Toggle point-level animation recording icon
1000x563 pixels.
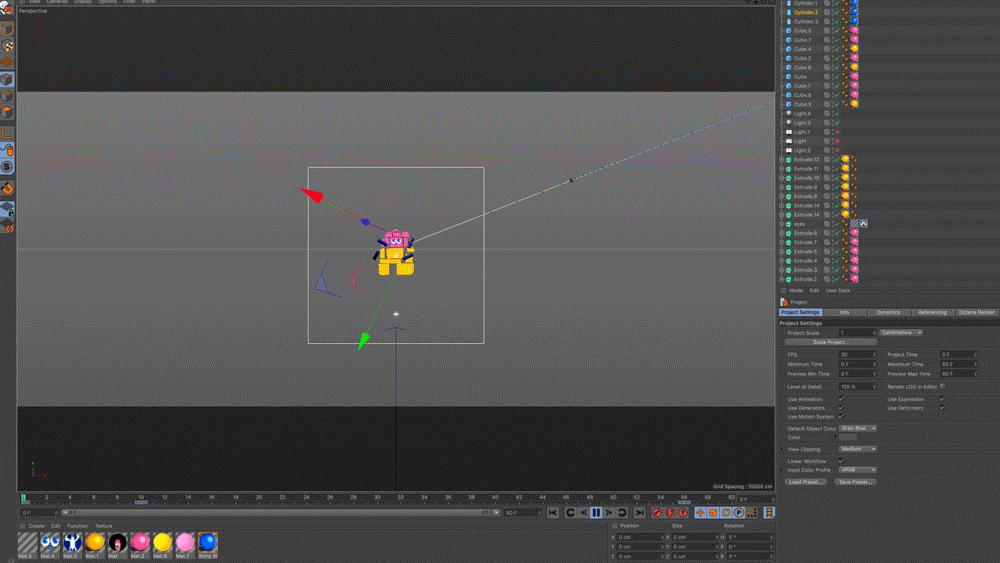point(752,513)
